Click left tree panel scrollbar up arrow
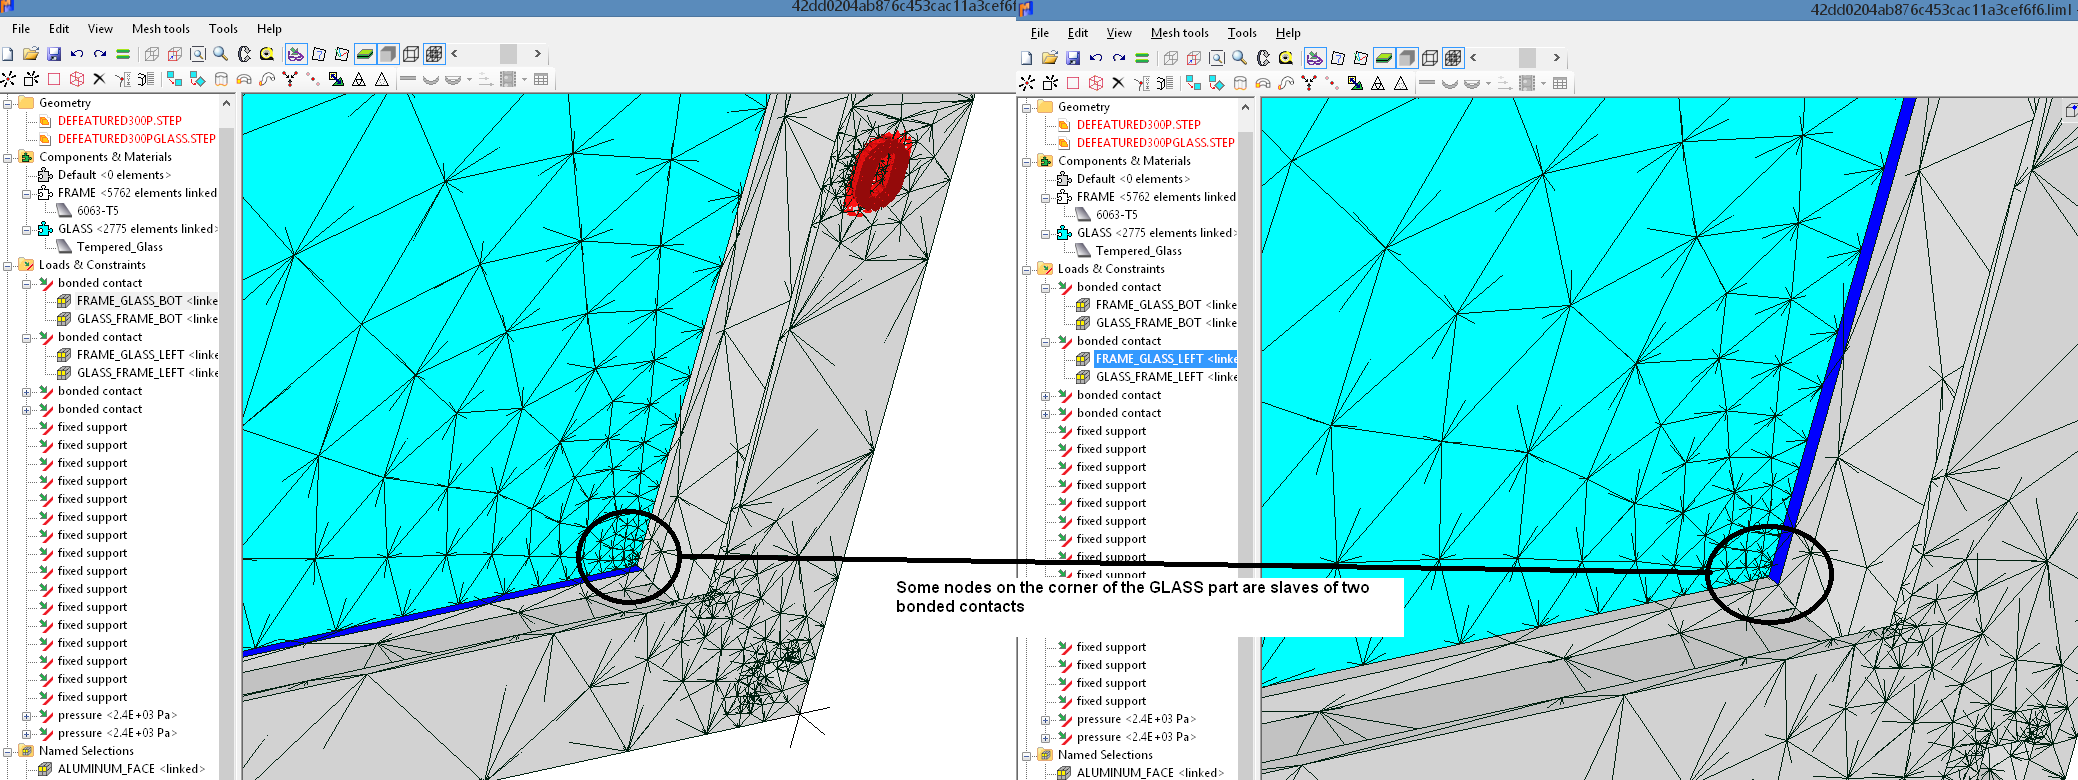Image resolution: width=2078 pixels, height=780 pixels. 226,104
